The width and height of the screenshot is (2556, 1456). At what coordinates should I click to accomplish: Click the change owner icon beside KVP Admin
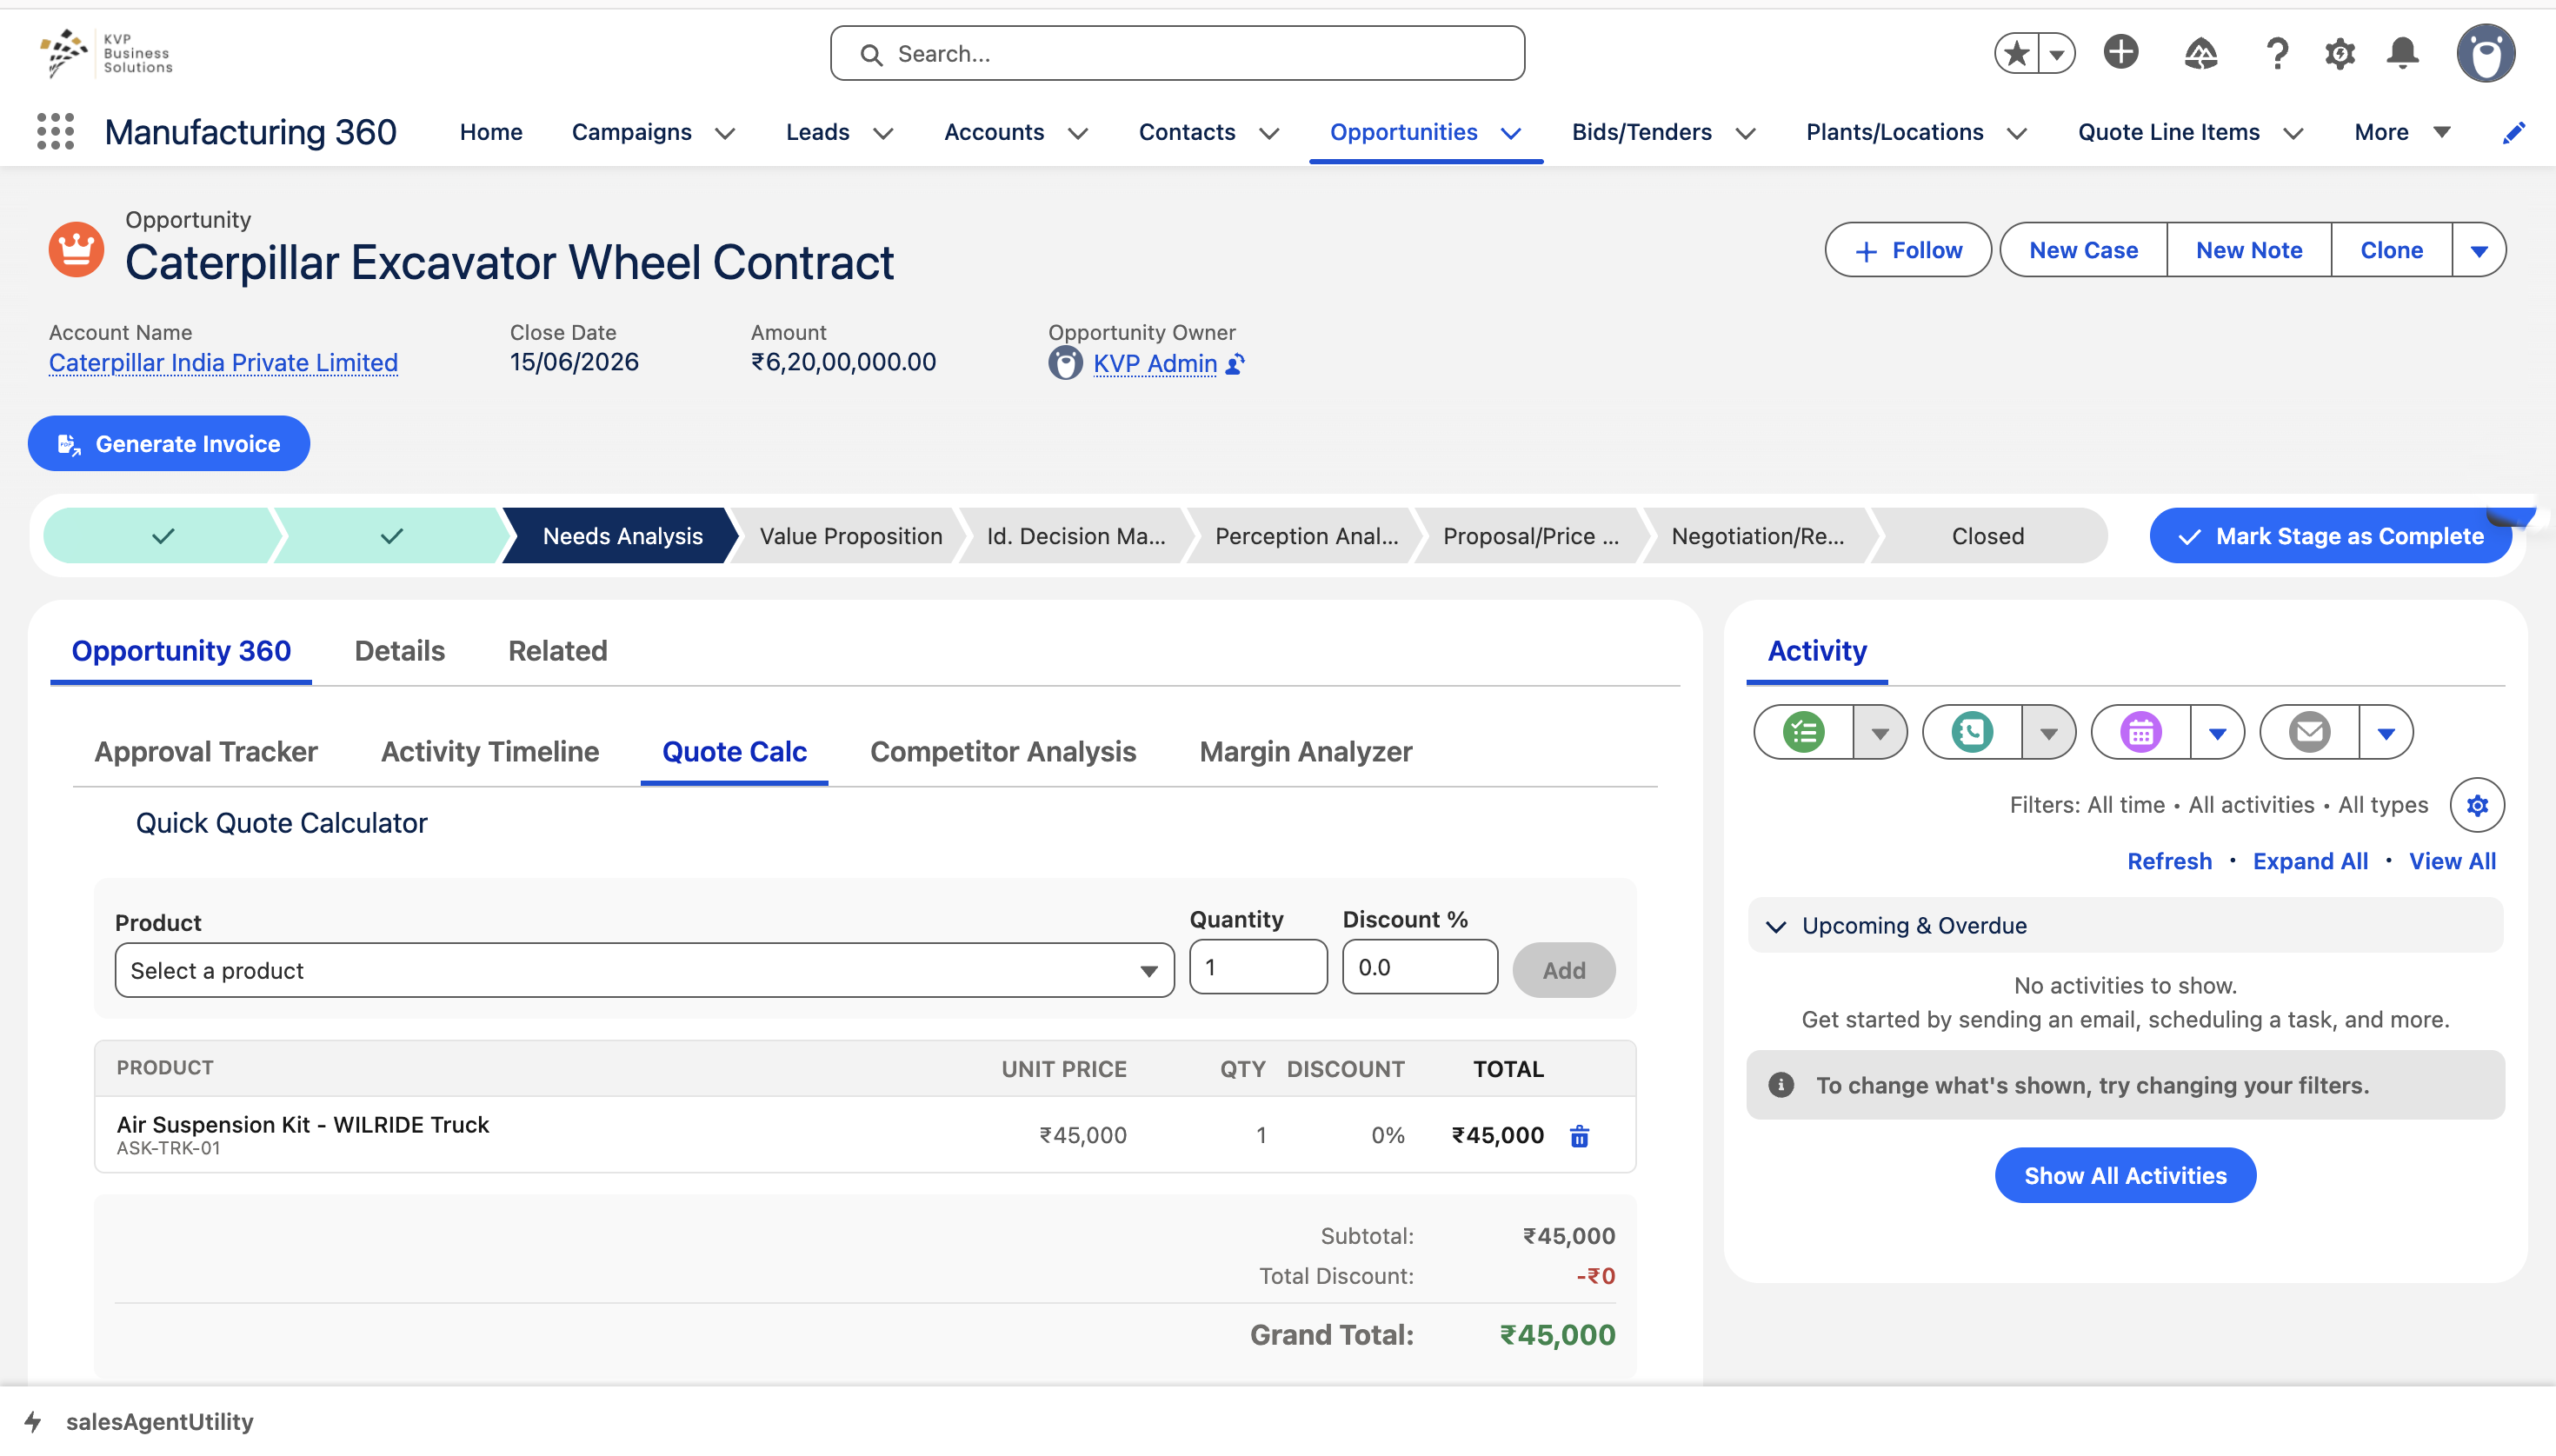click(x=1235, y=364)
